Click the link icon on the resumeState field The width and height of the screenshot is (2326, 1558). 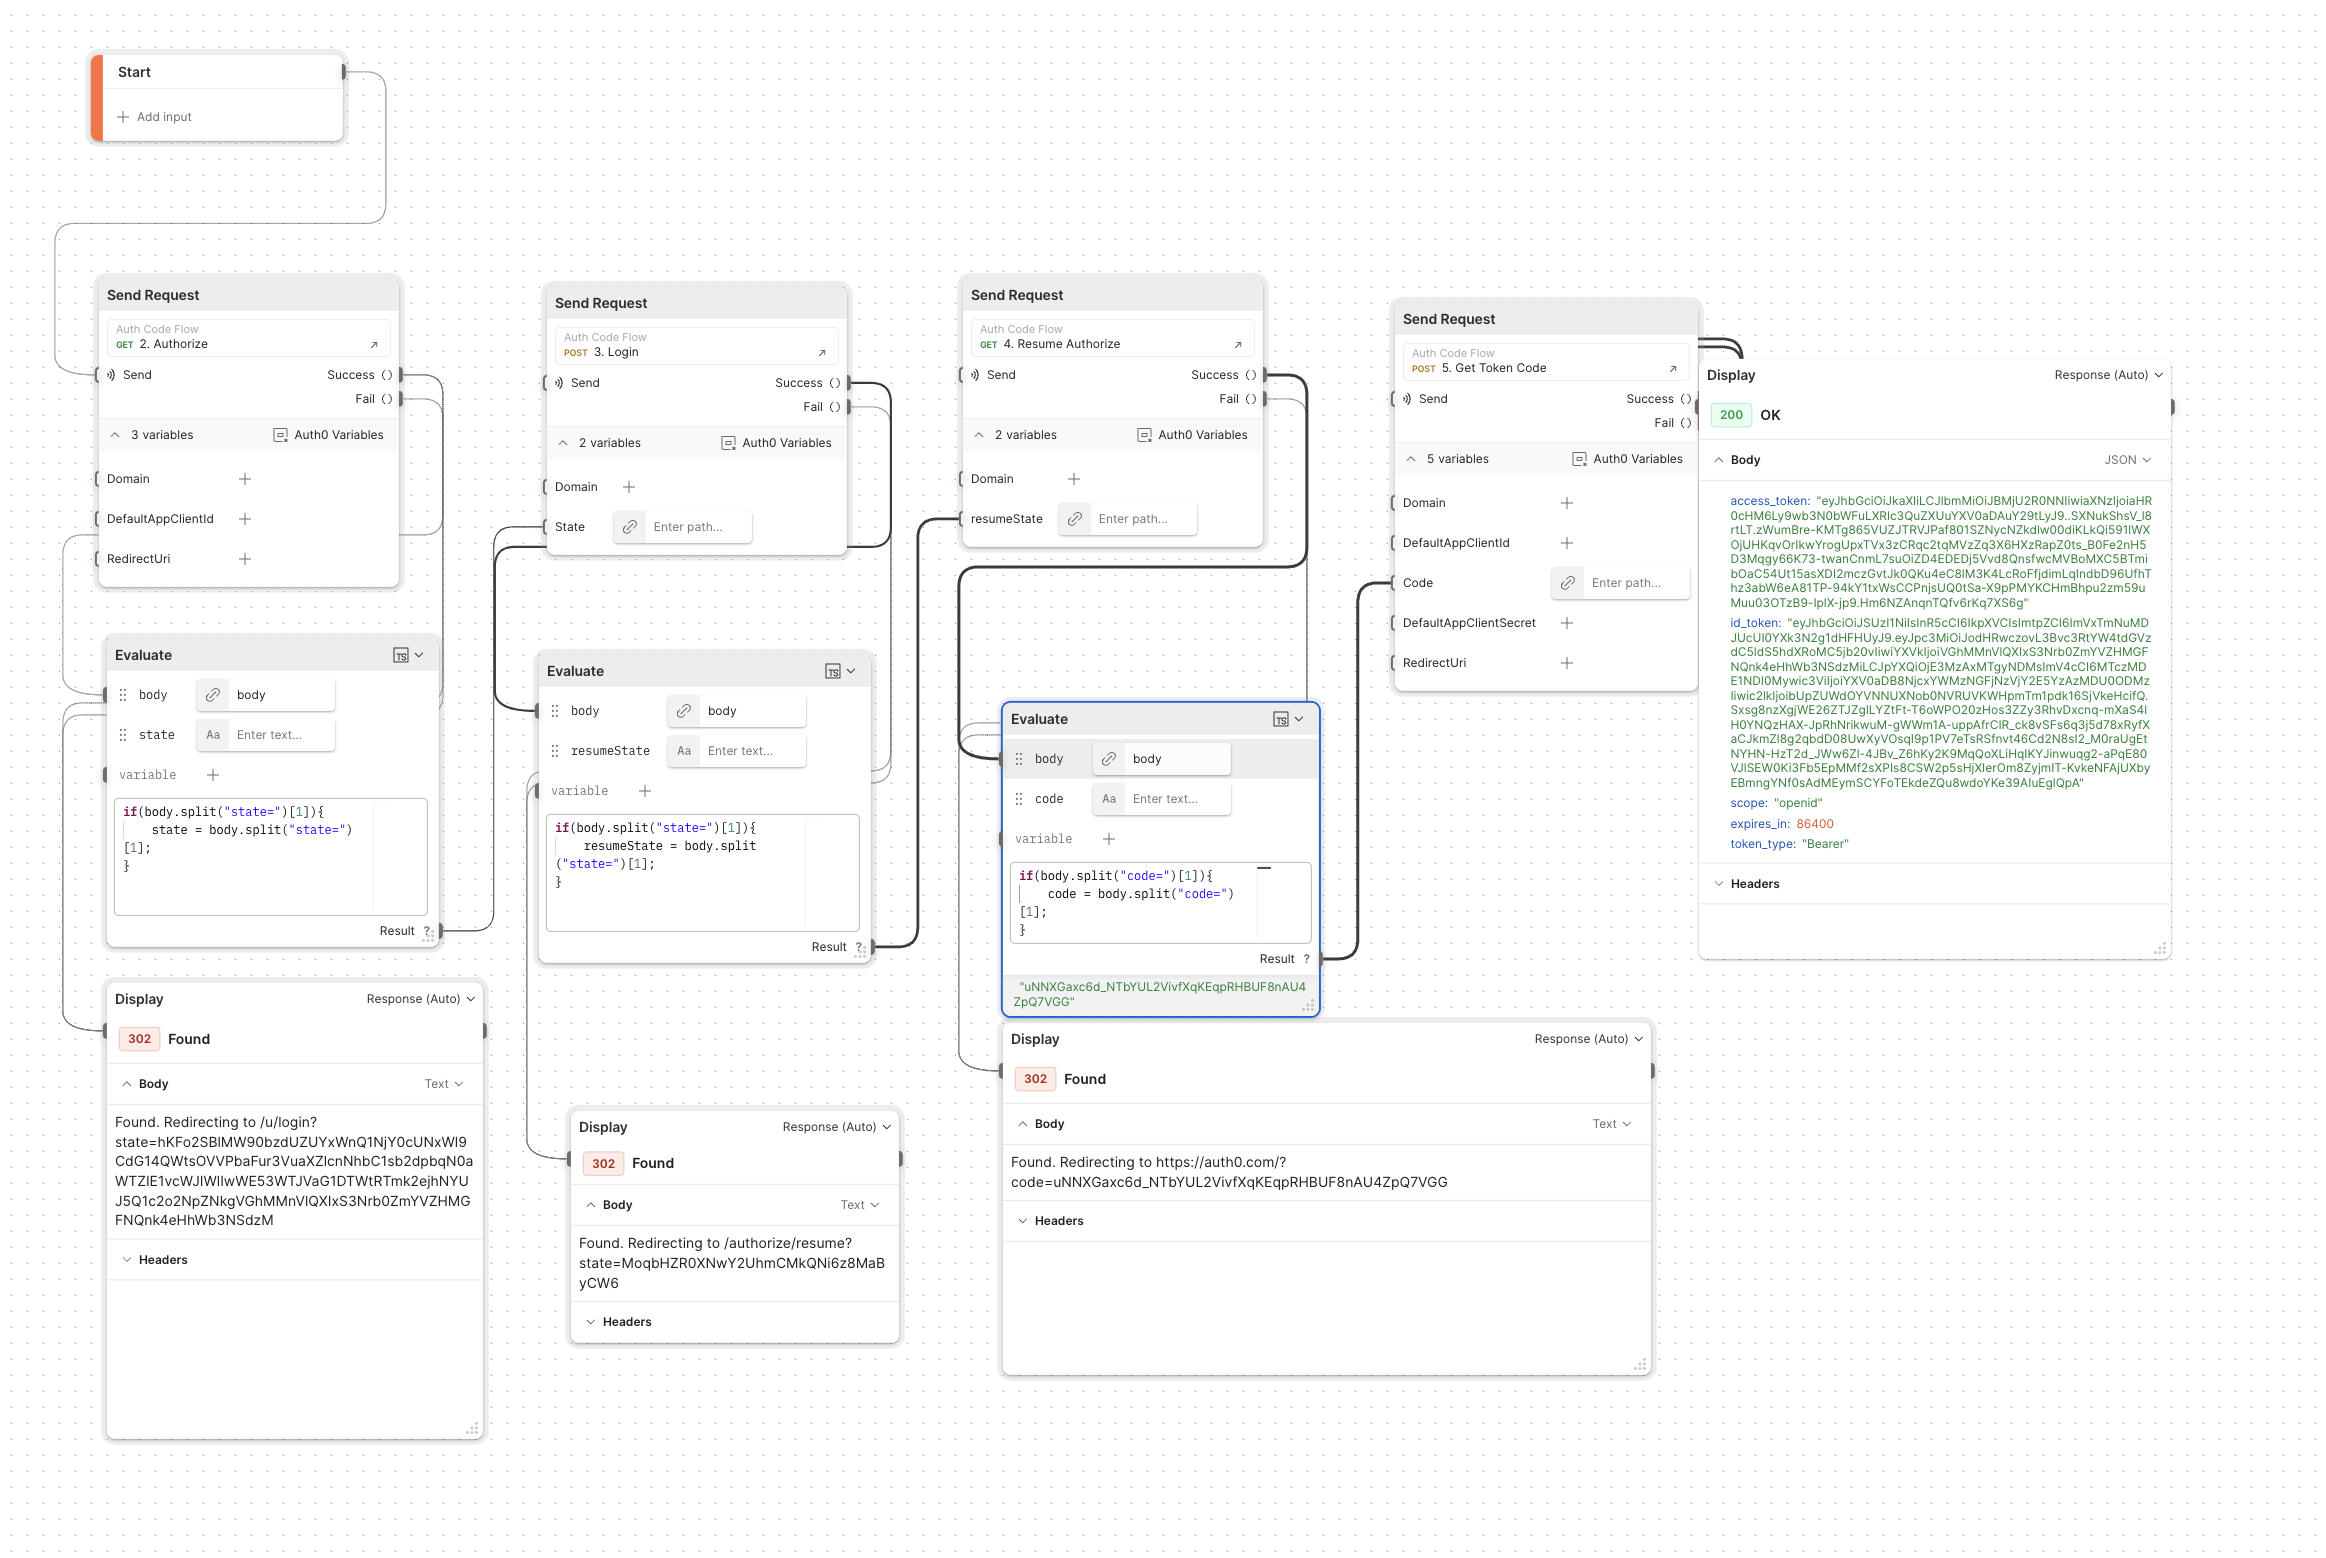tap(1074, 518)
